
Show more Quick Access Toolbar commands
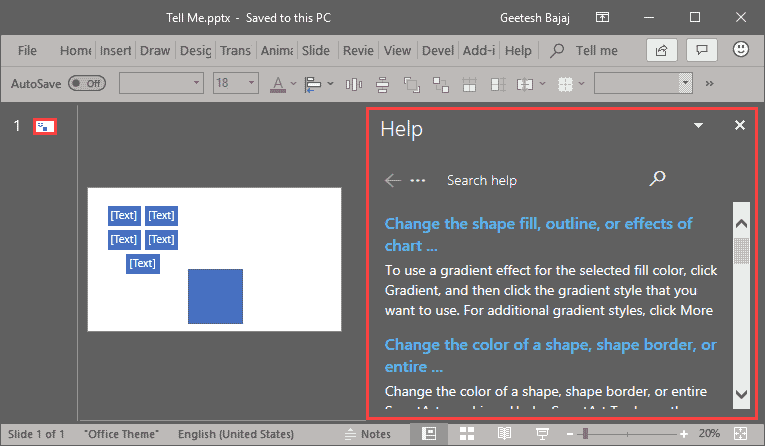tap(709, 84)
